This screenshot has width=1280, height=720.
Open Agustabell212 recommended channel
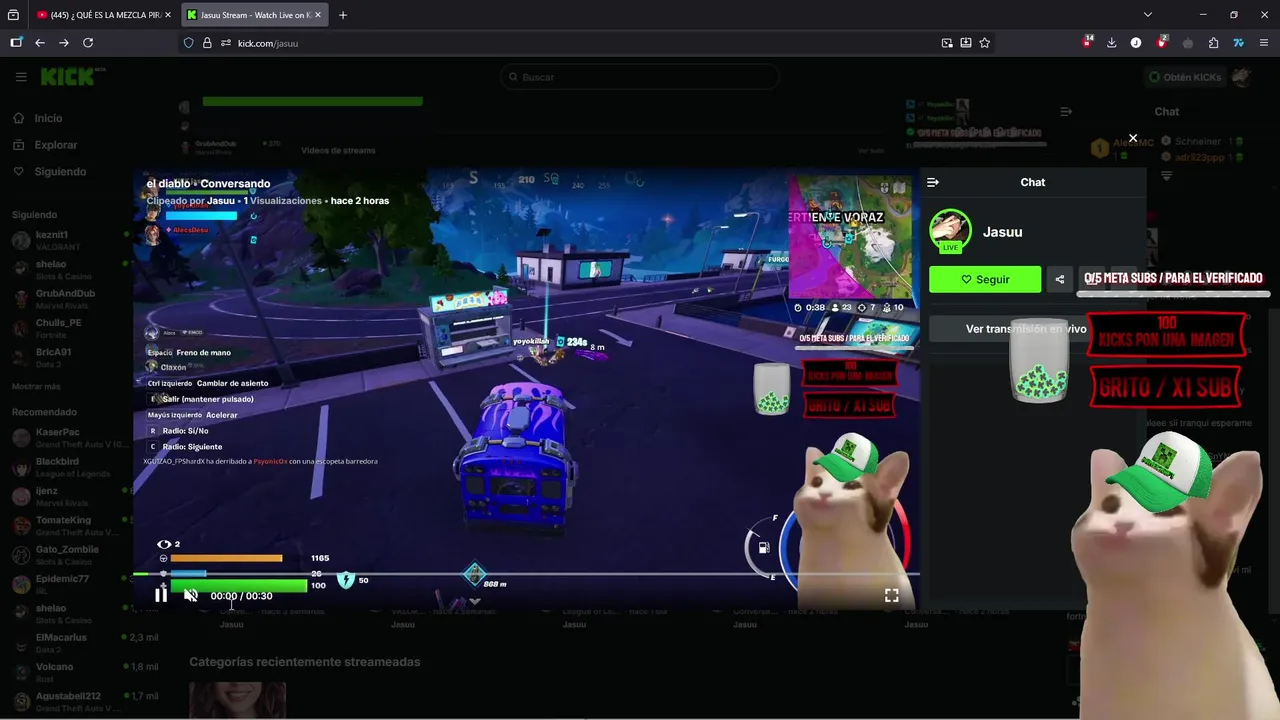tap(67, 700)
